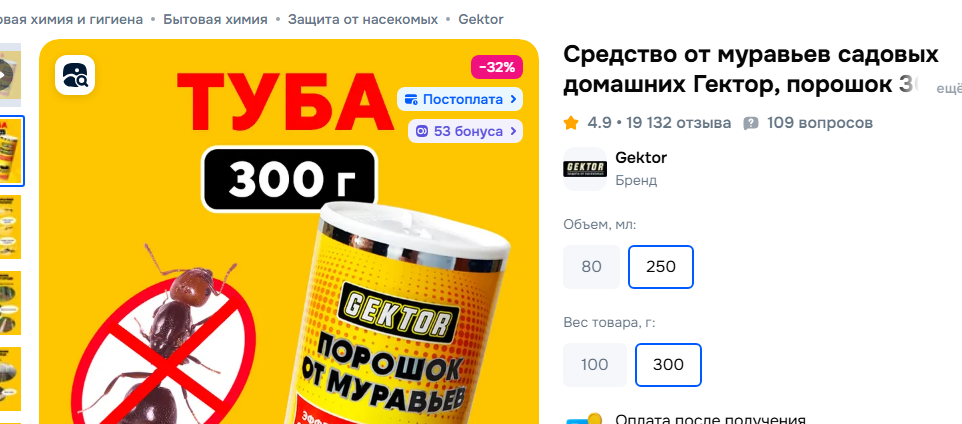Click the orange rating star icon

571,123
